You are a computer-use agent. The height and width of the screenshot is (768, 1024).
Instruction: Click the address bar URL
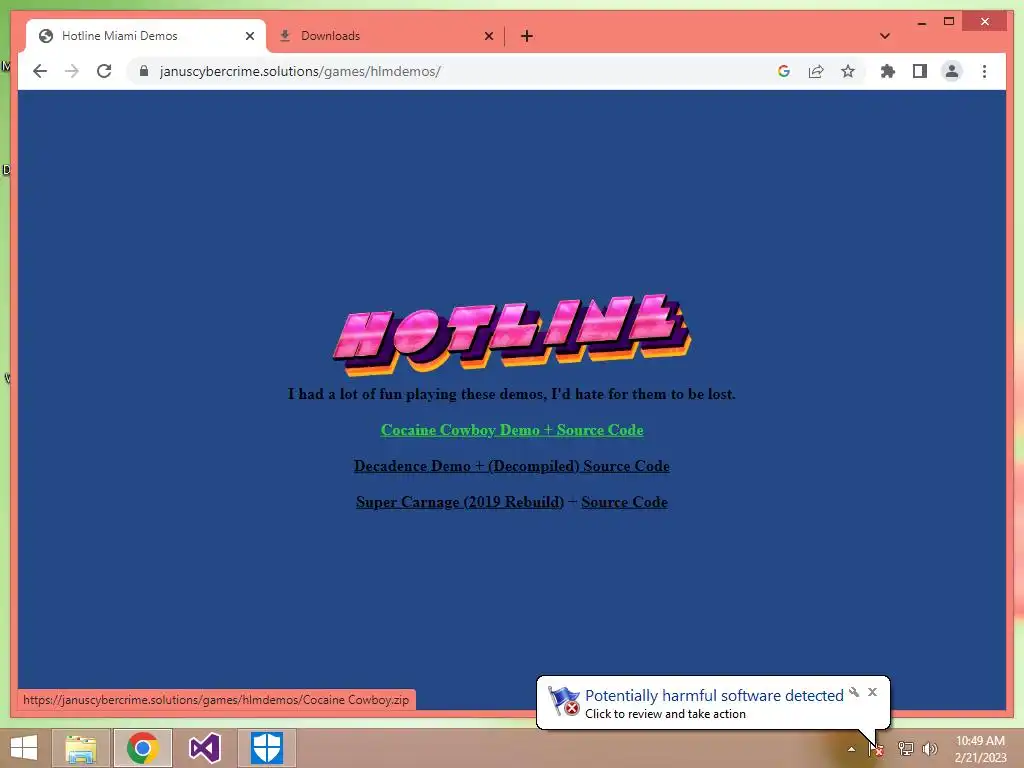coord(300,71)
